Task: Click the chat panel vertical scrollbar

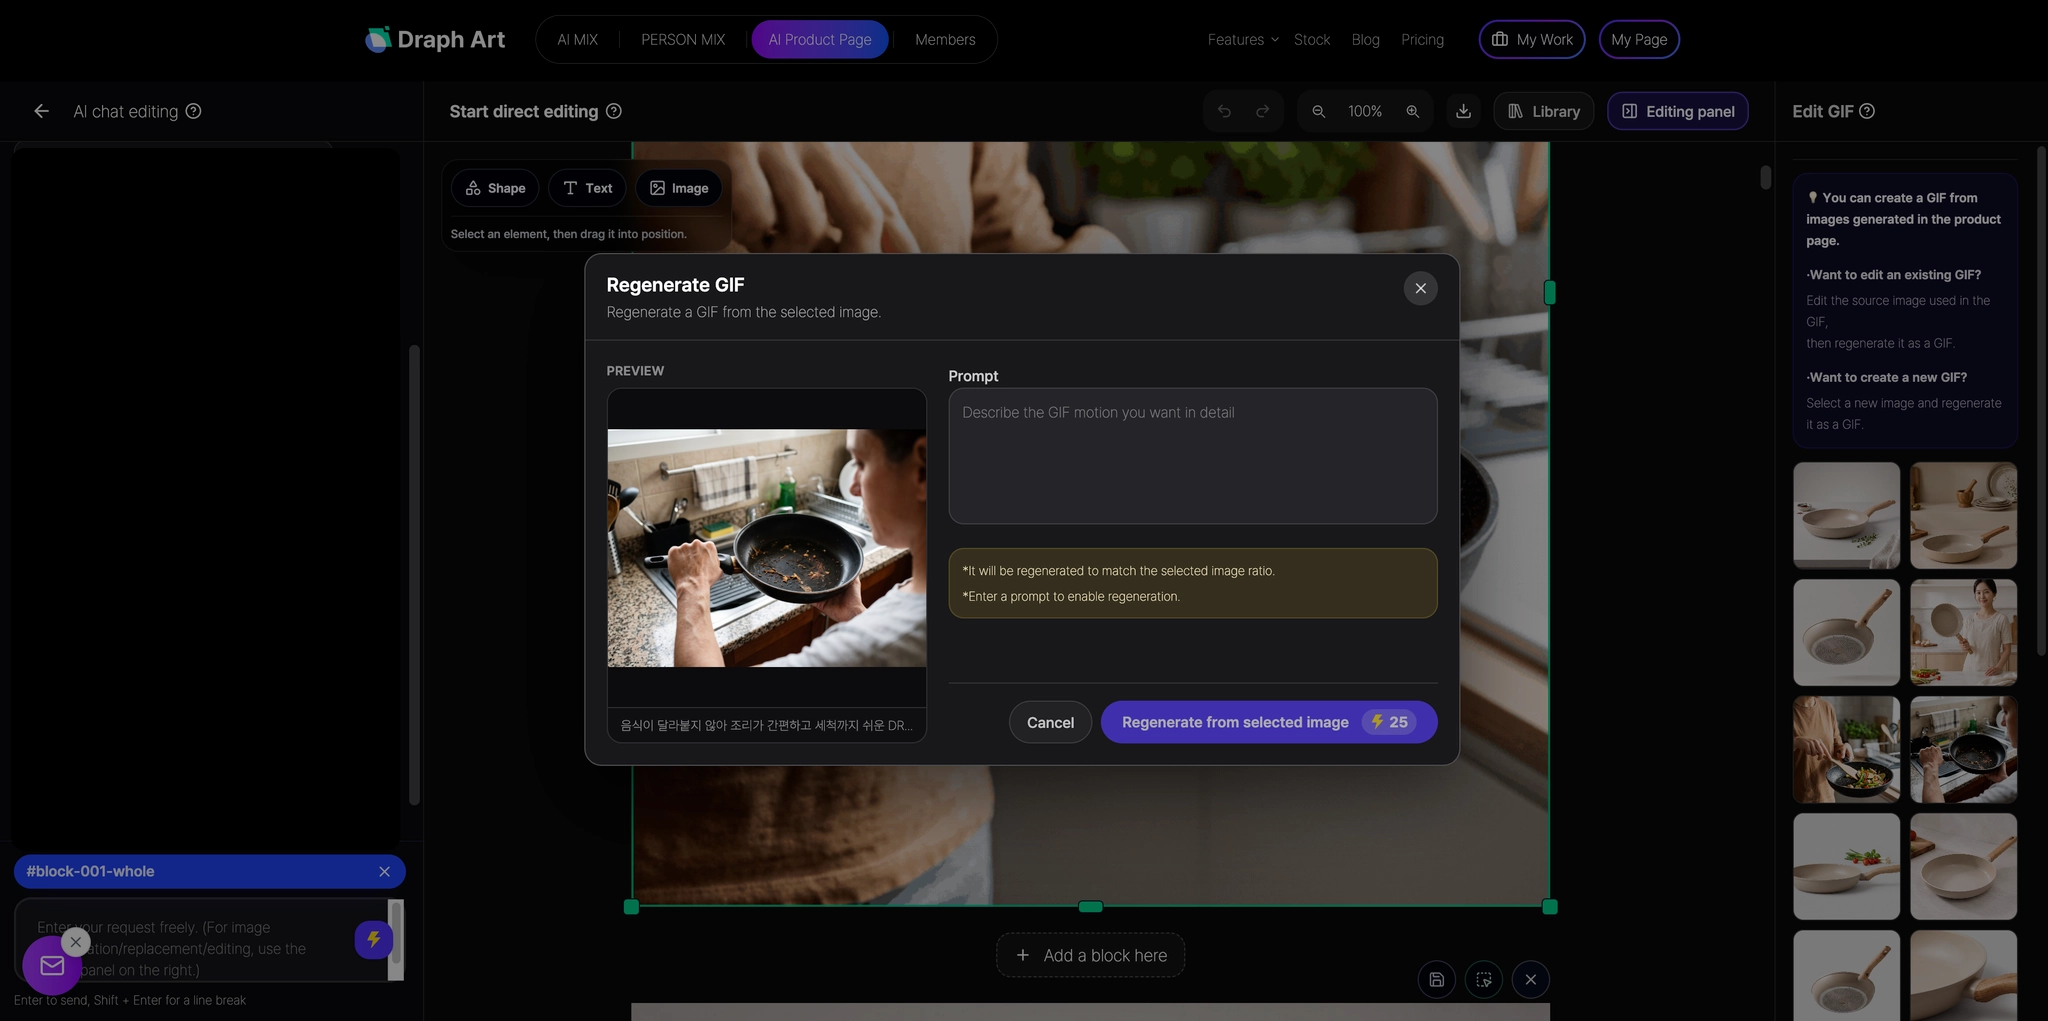Action: tap(414, 575)
